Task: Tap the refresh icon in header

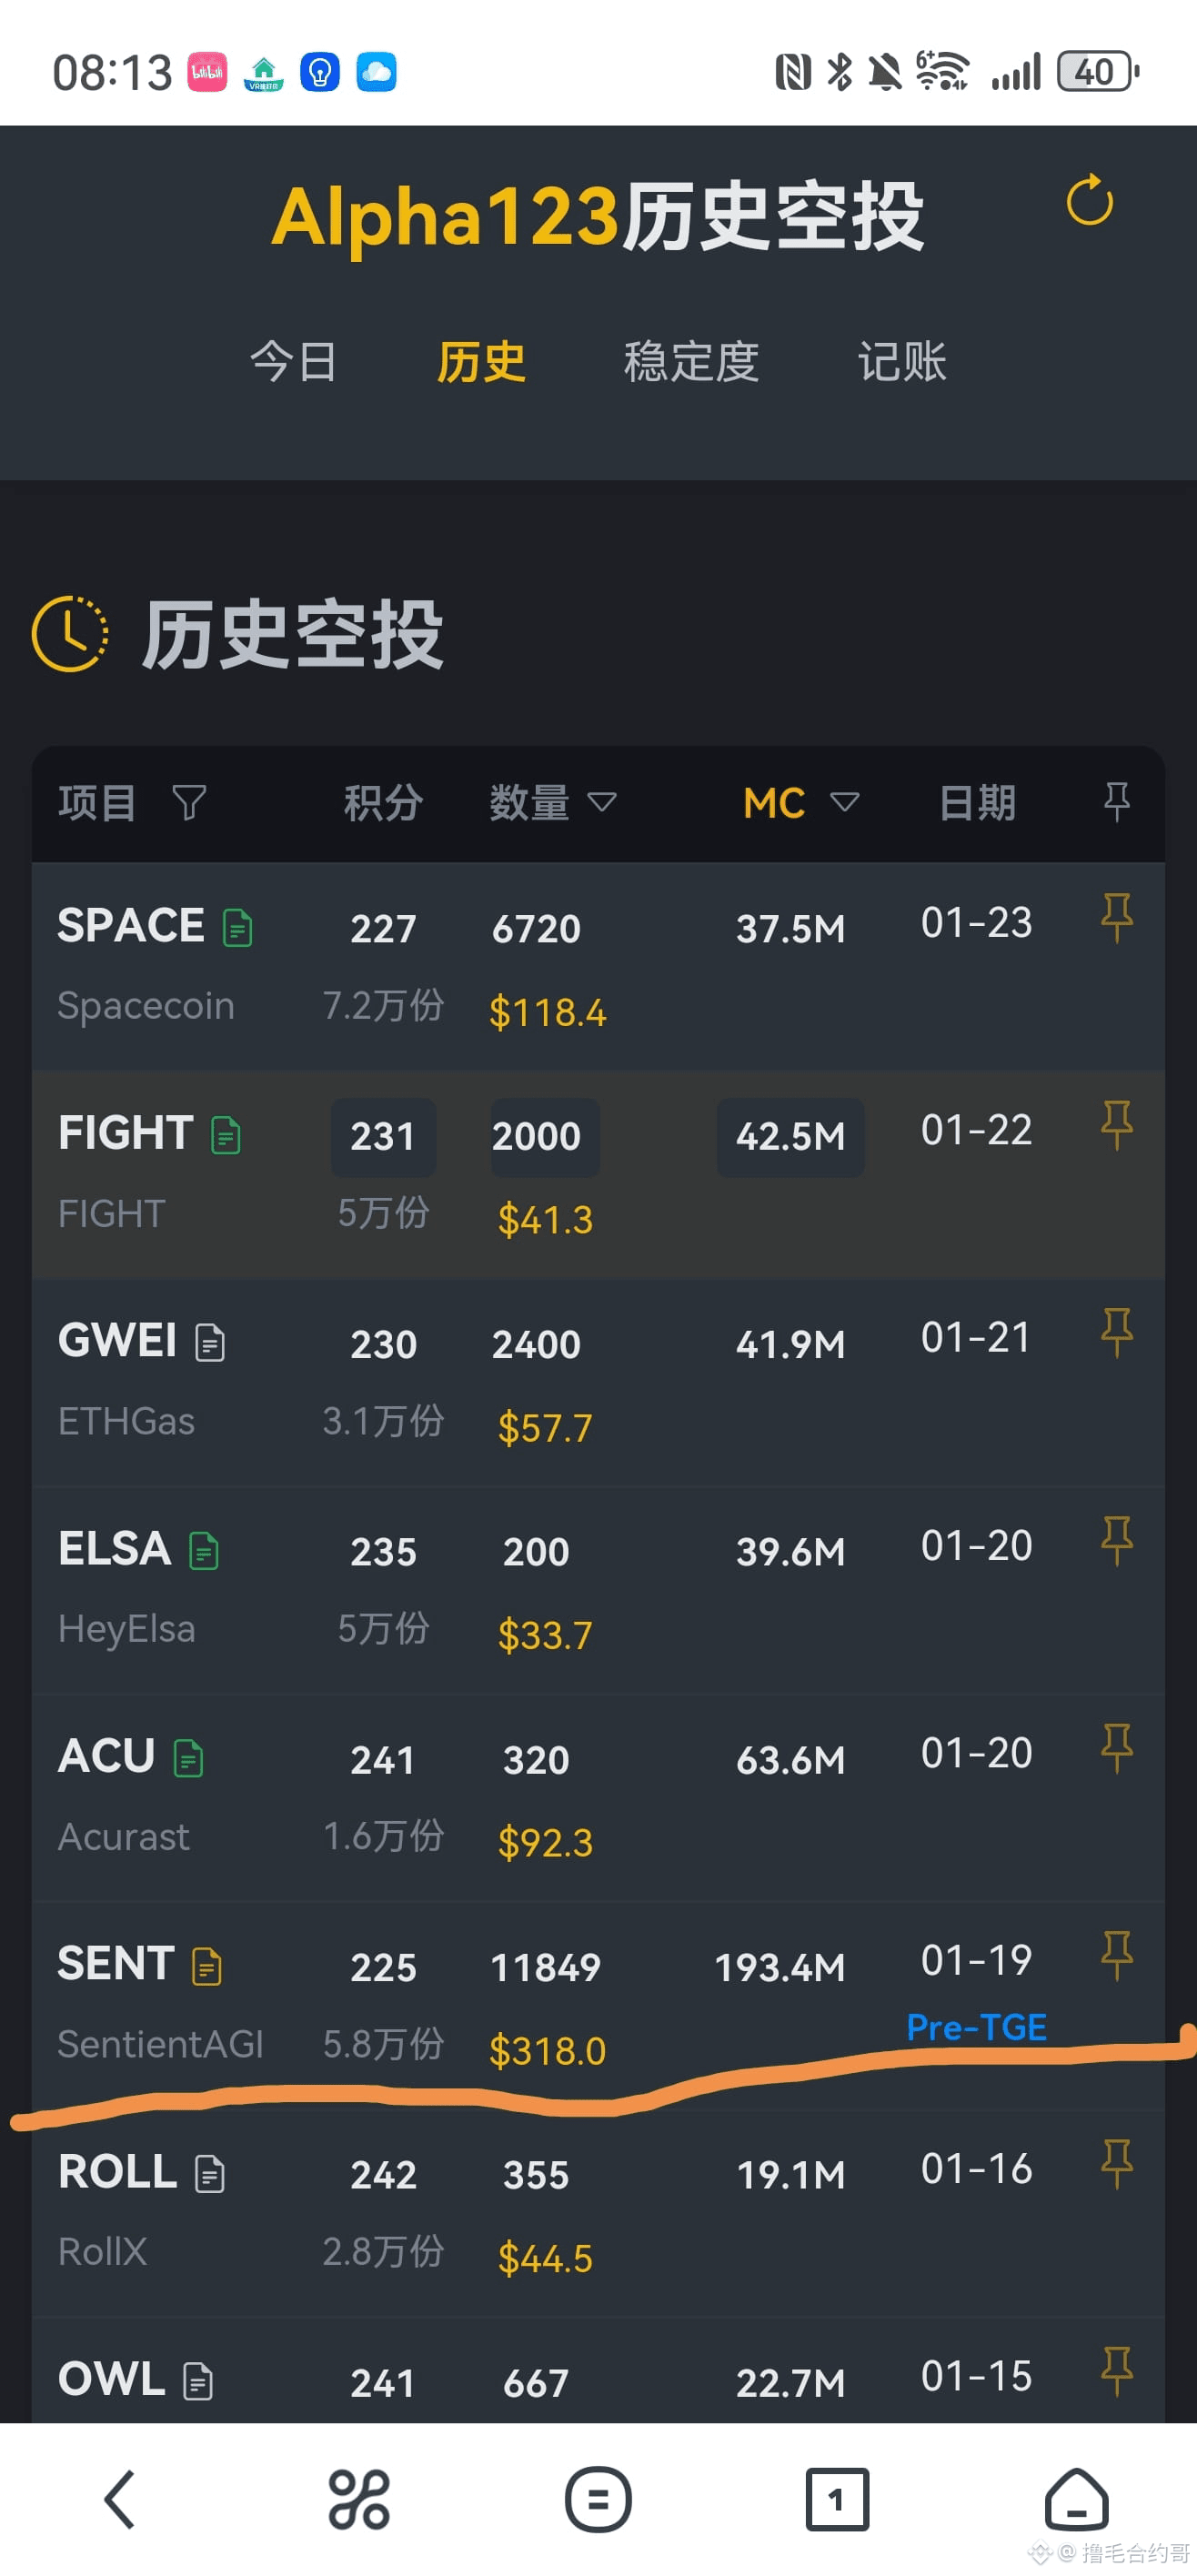Action: tap(1089, 201)
